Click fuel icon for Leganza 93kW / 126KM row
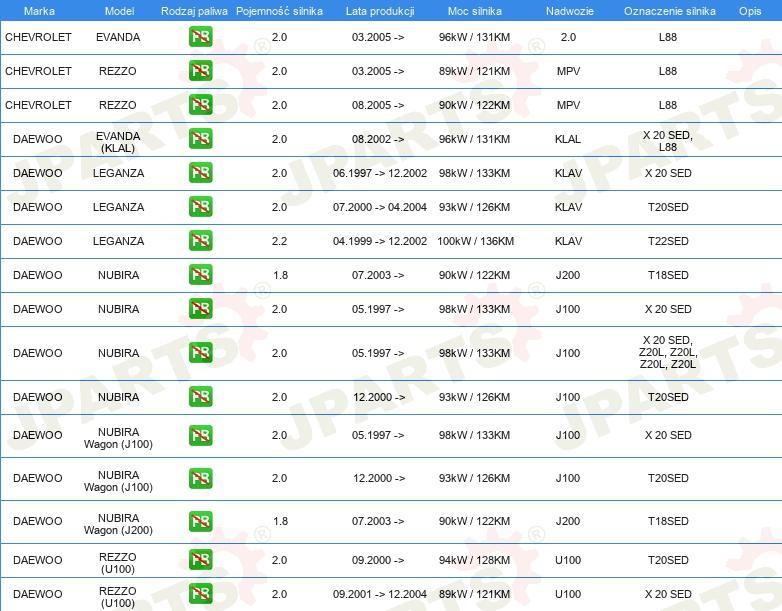782x611 pixels. coord(200,206)
